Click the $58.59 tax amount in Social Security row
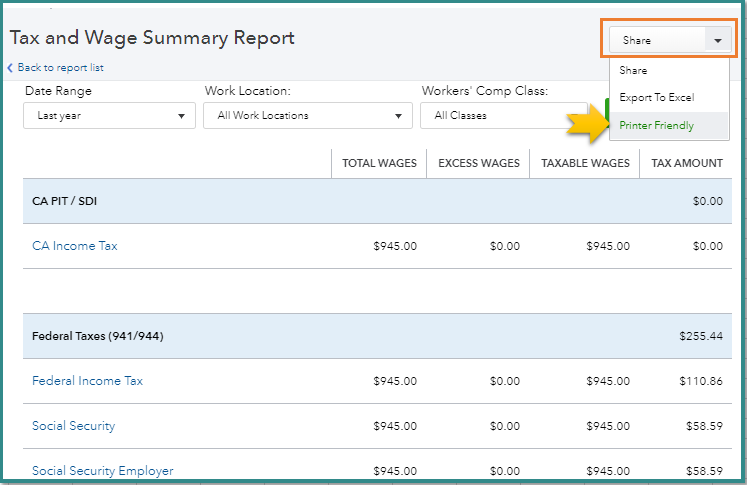The width and height of the screenshot is (747, 485). tap(704, 426)
